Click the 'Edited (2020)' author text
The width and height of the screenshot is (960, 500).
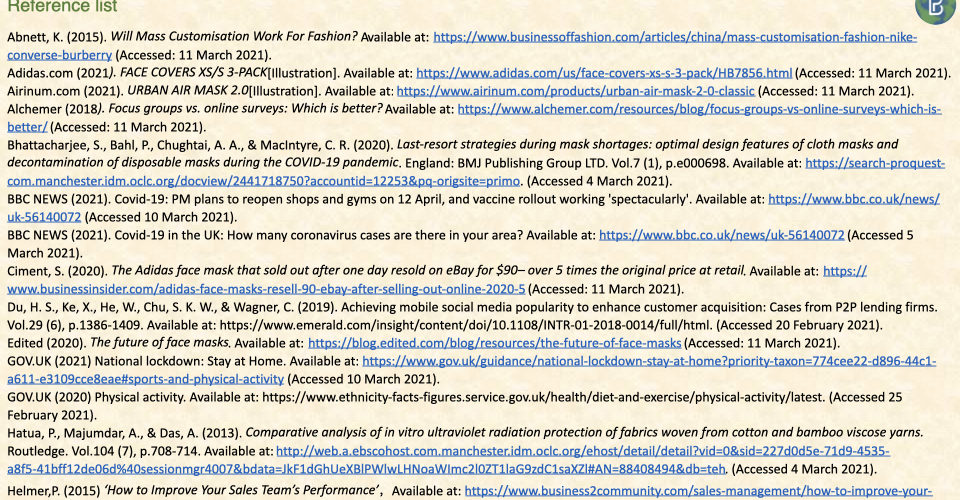click(x=47, y=343)
